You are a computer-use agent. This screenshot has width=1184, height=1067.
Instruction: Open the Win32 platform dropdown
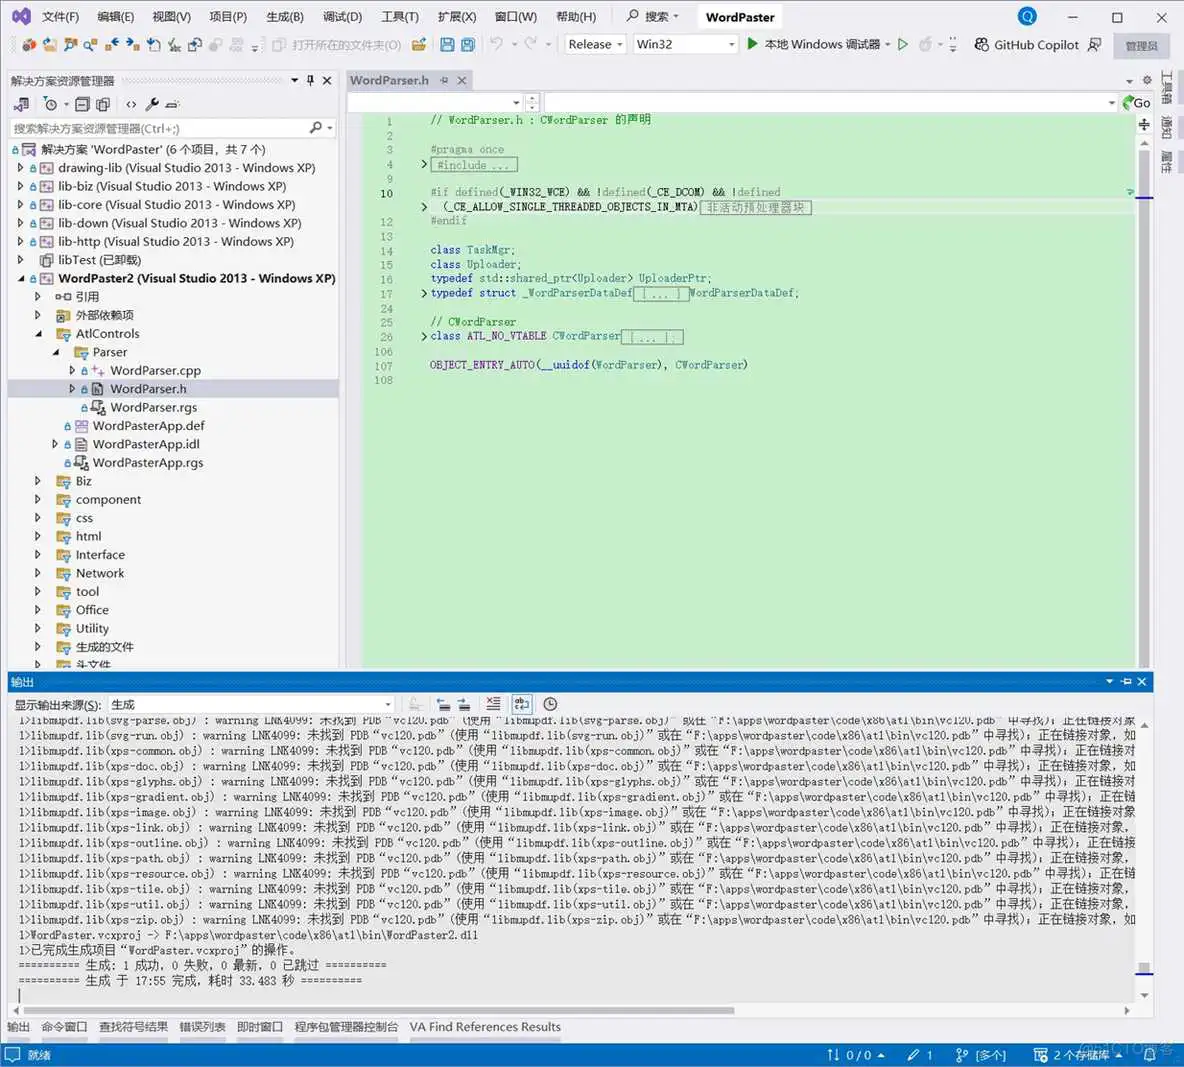click(x=685, y=44)
